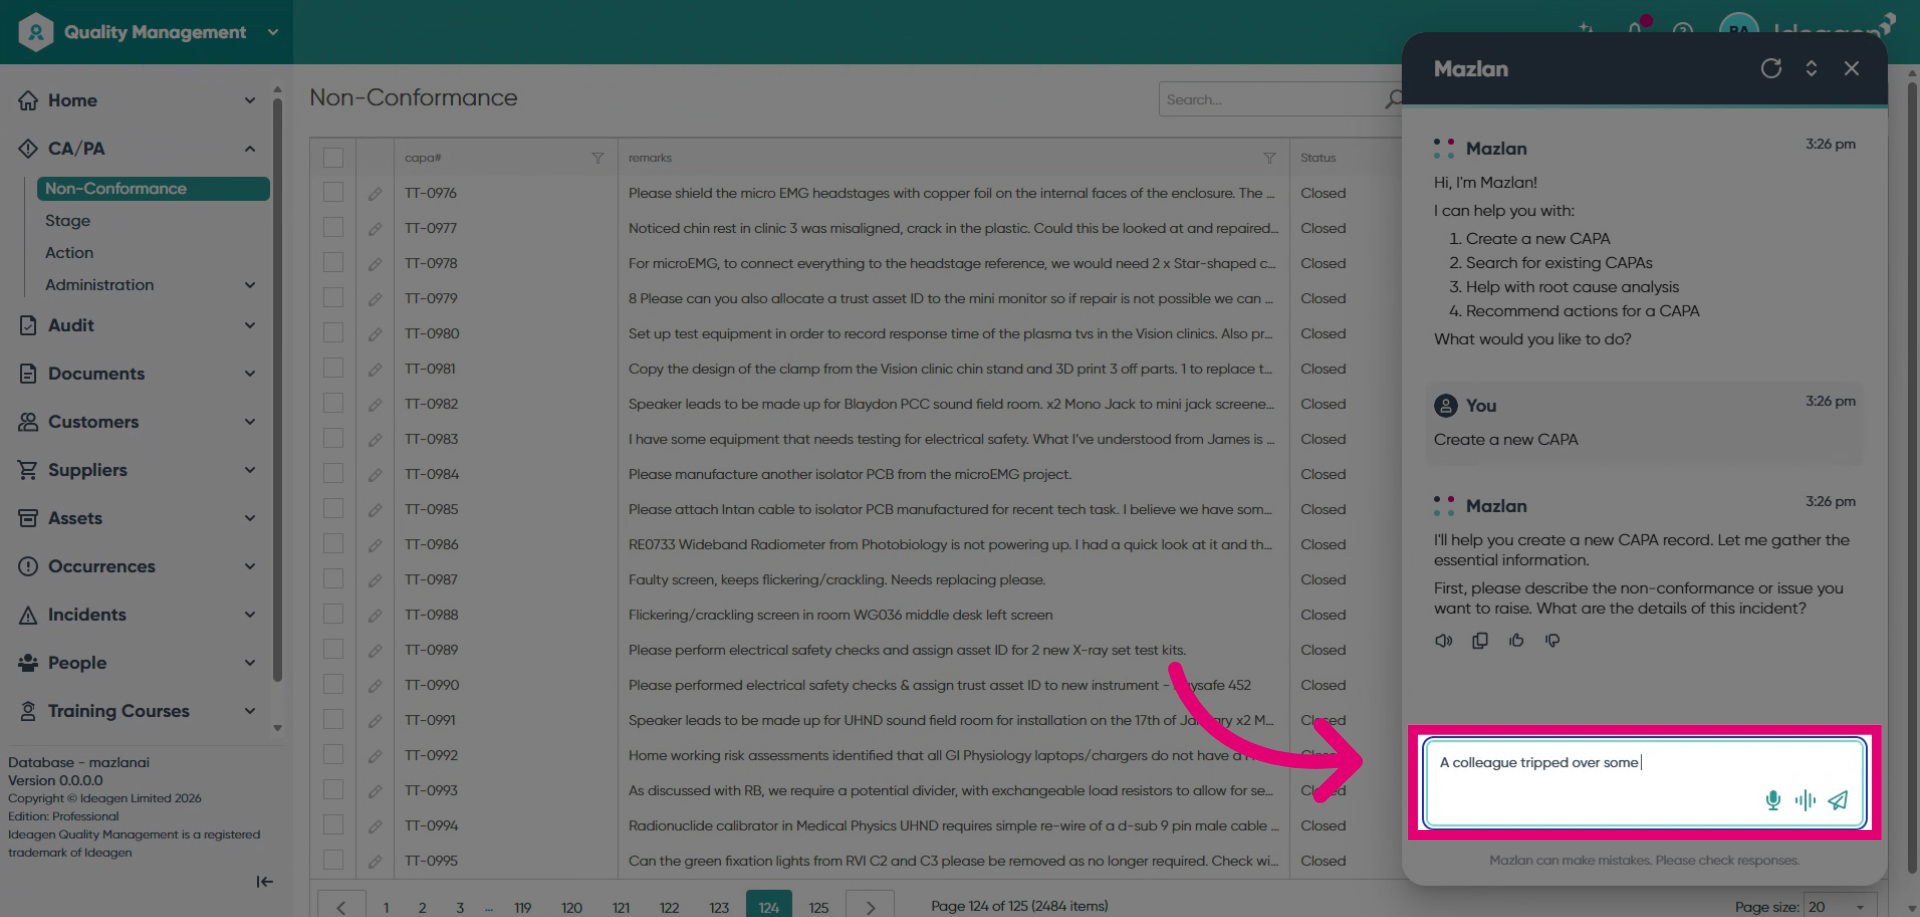Screen dimensions: 1920x917
Task: Select Non-Conformance in the sidebar
Action: point(153,188)
